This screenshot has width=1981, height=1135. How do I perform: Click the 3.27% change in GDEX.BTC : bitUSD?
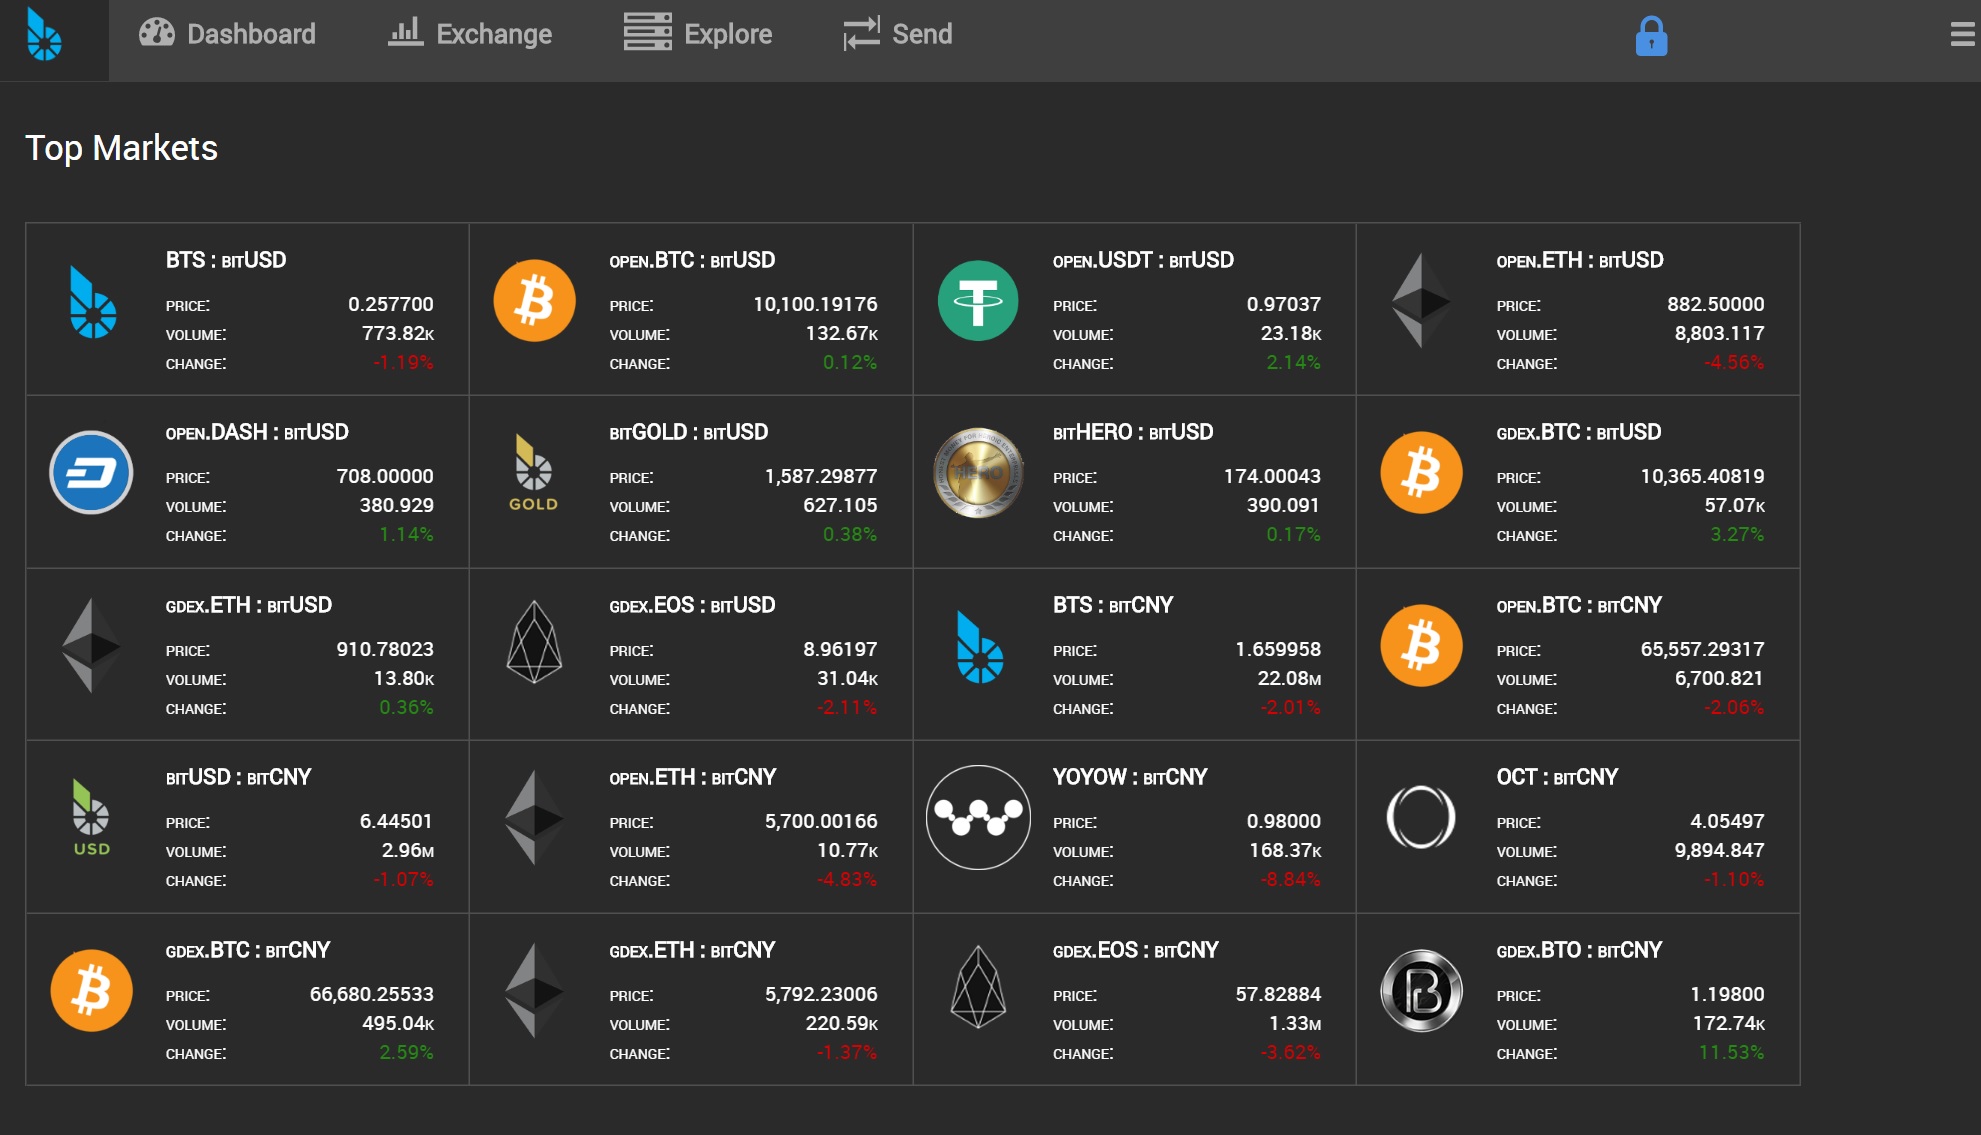tap(1737, 534)
